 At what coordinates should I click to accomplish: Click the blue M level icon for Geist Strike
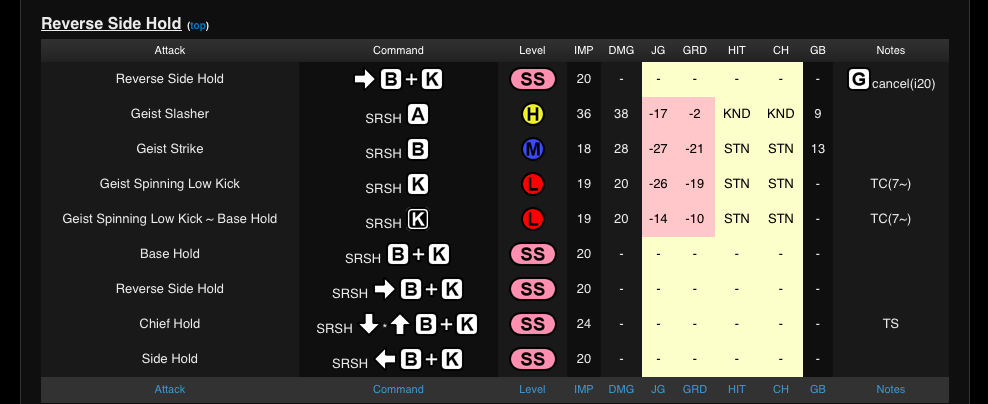(x=532, y=149)
